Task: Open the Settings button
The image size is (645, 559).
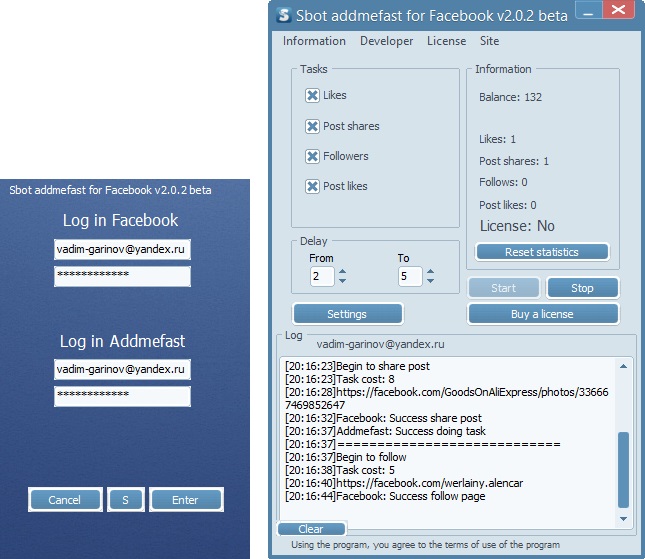Action: point(348,314)
